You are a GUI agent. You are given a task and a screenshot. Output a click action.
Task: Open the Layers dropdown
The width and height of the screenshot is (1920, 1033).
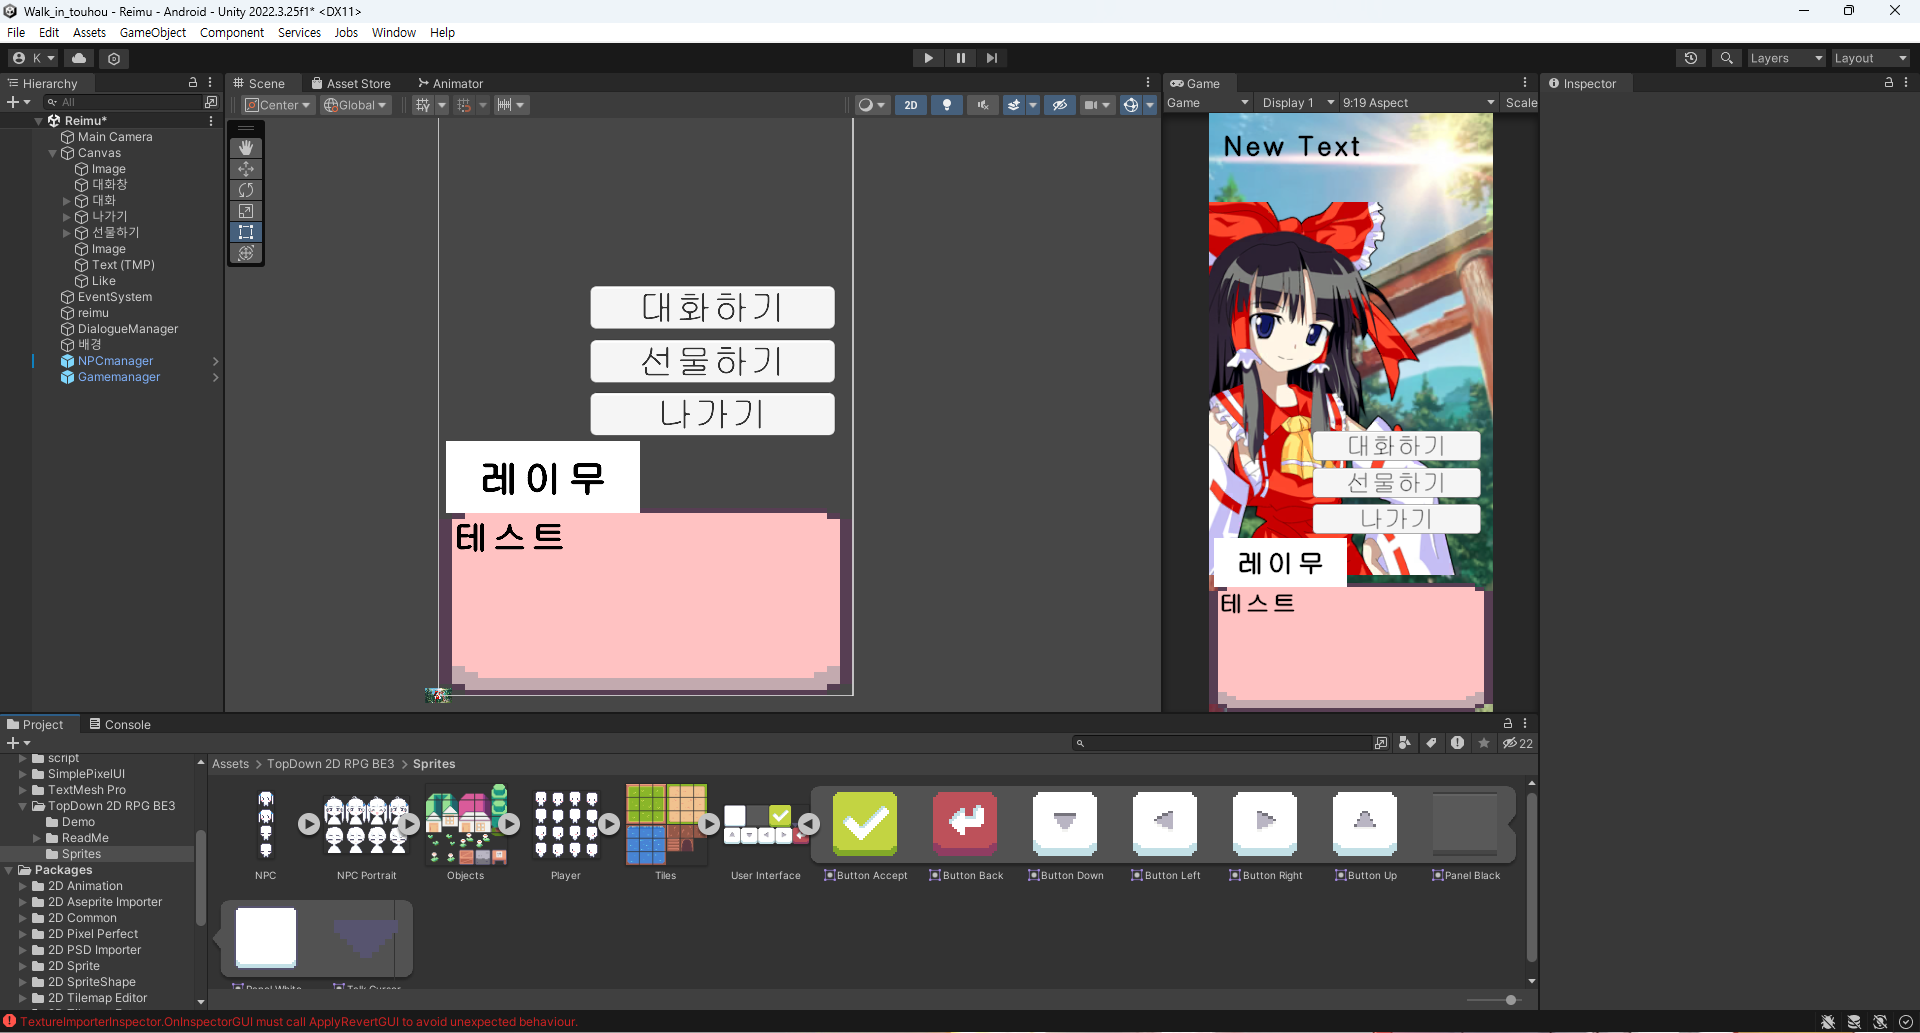coord(1786,58)
